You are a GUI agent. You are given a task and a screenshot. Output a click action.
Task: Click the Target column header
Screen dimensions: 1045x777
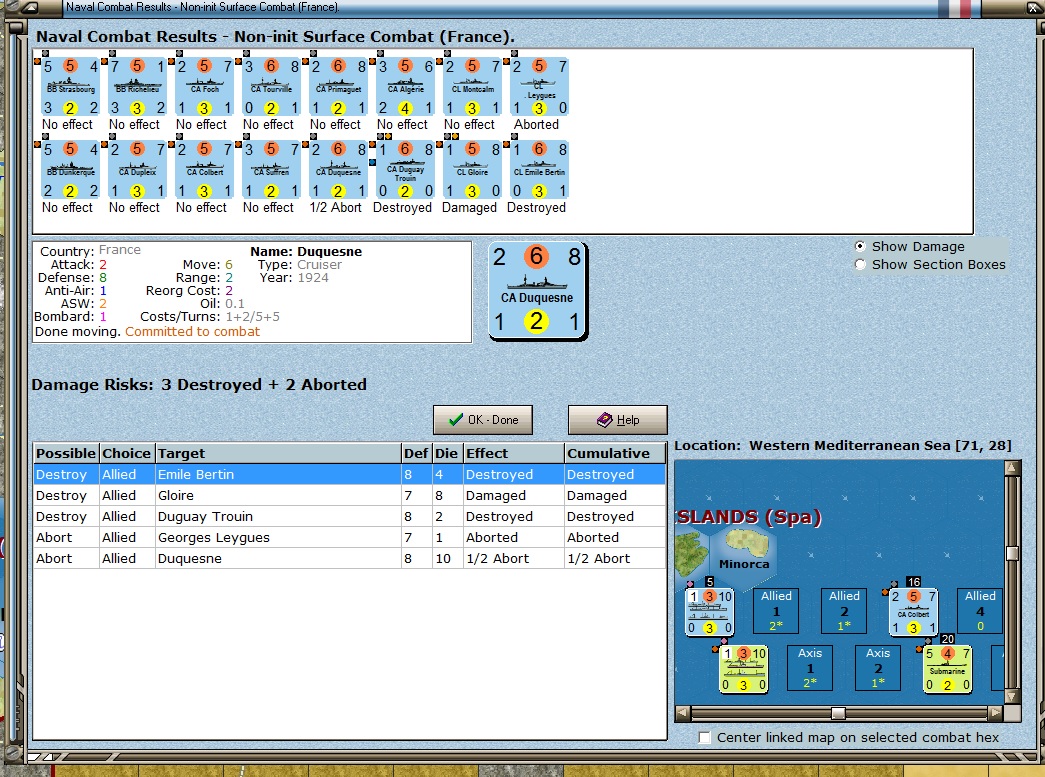(x=277, y=453)
